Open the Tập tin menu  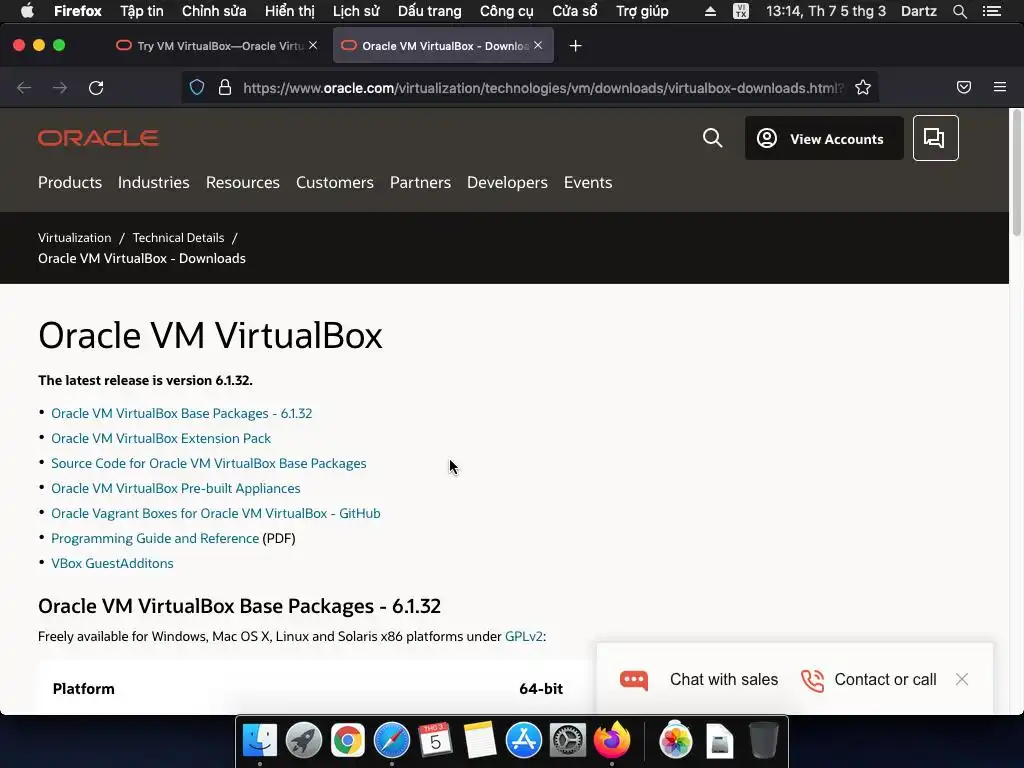142,11
